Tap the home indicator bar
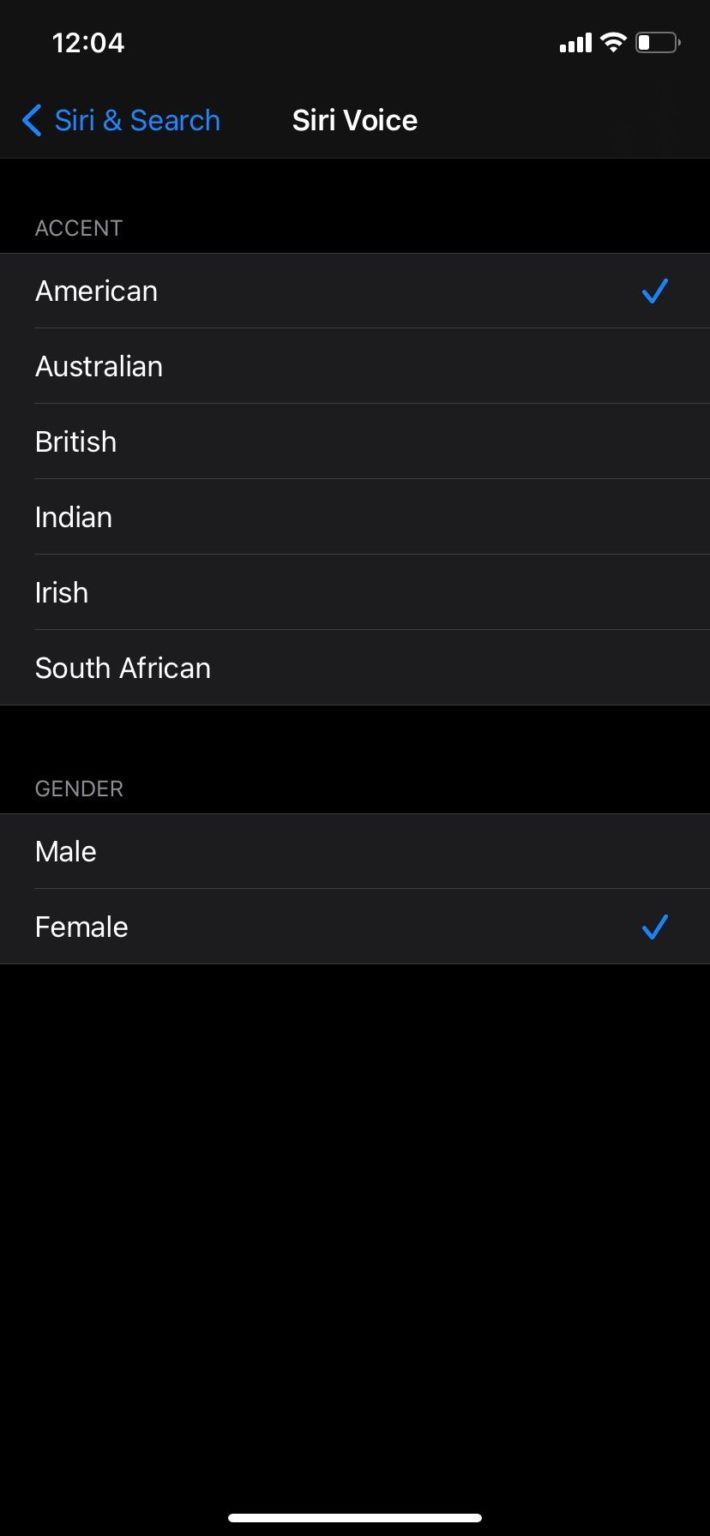This screenshot has width=710, height=1536. (x=355, y=1517)
